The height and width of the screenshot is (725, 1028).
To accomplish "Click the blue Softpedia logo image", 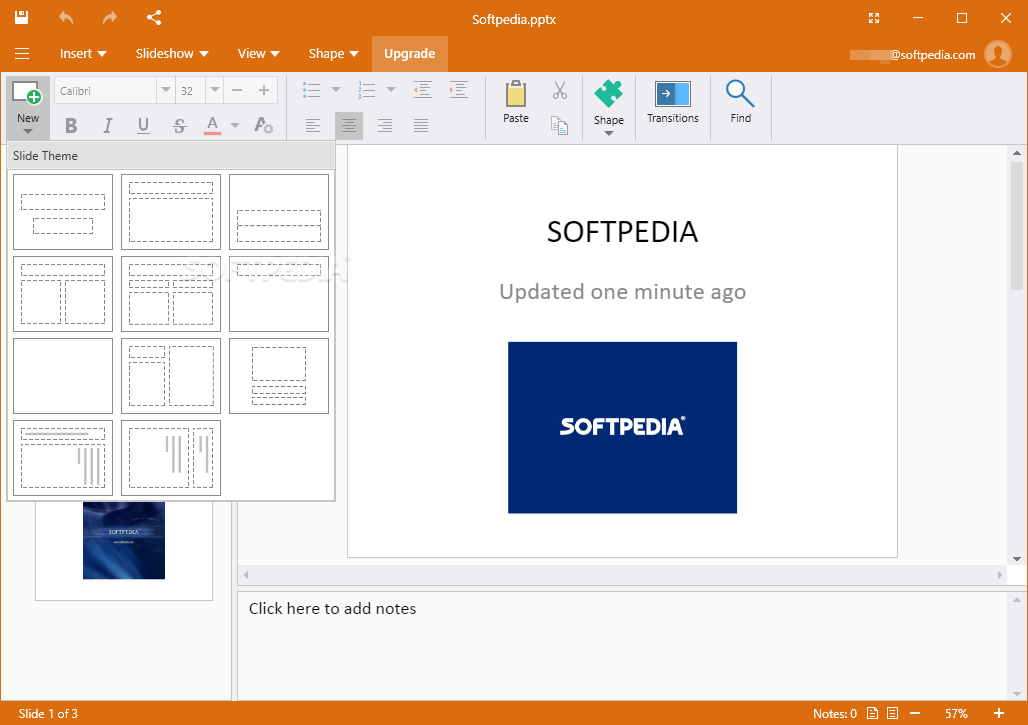I will [622, 427].
